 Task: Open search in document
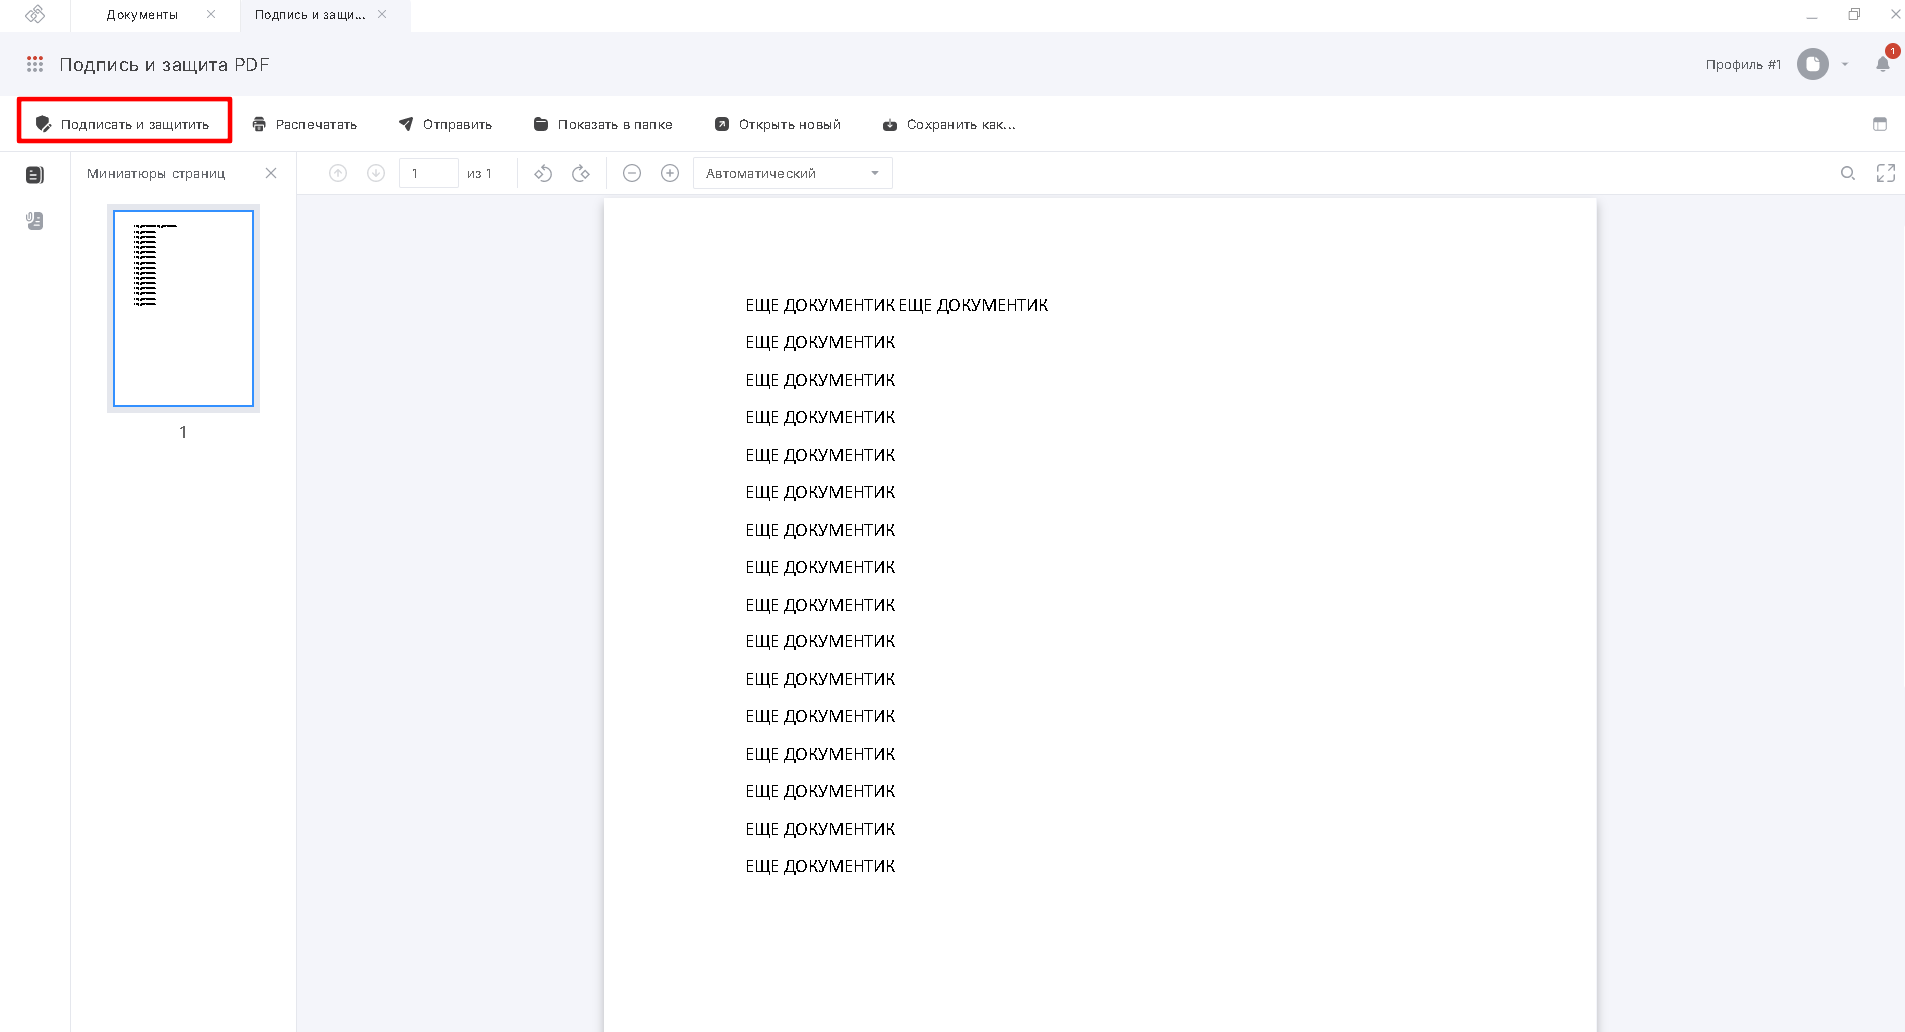pyautogui.click(x=1848, y=173)
